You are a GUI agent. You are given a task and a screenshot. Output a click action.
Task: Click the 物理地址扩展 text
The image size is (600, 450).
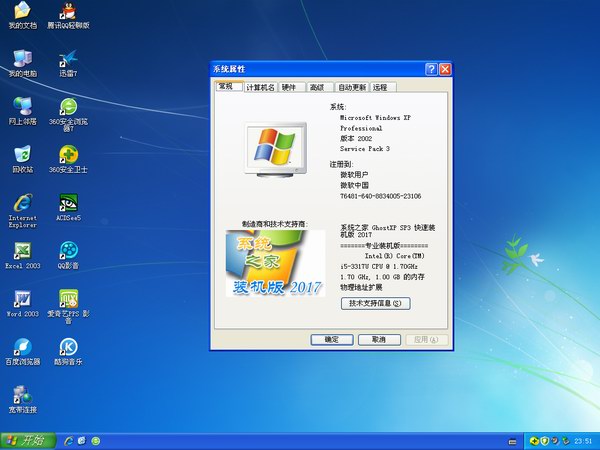pos(361,287)
